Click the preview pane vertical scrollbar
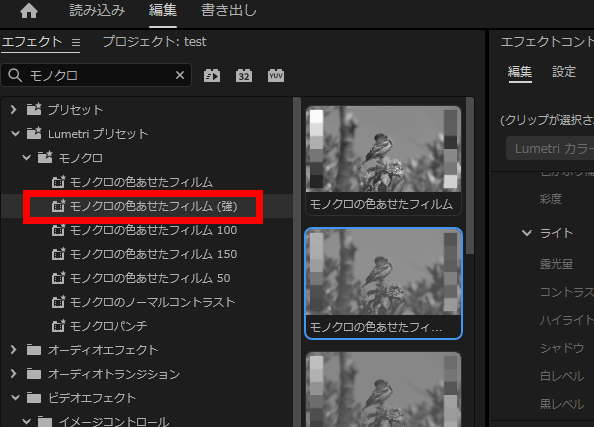 [x=470, y=175]
